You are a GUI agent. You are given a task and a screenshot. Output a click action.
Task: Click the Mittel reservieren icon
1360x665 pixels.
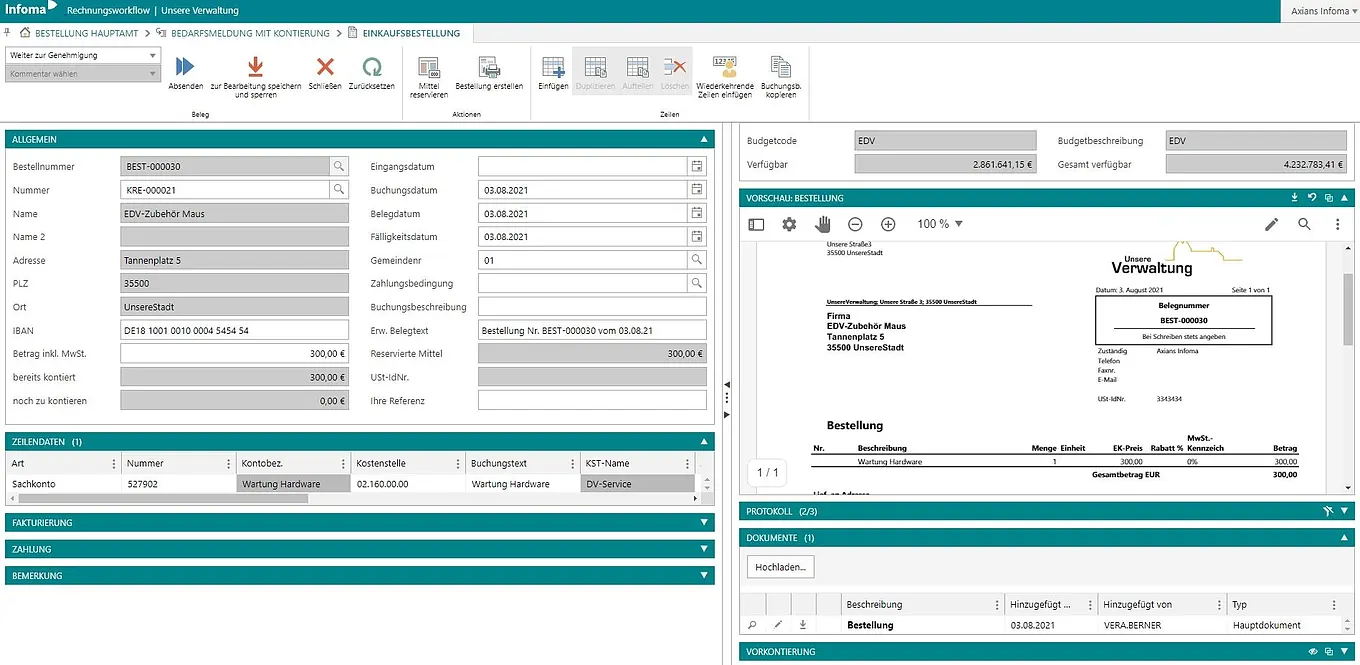click(429, 68)
